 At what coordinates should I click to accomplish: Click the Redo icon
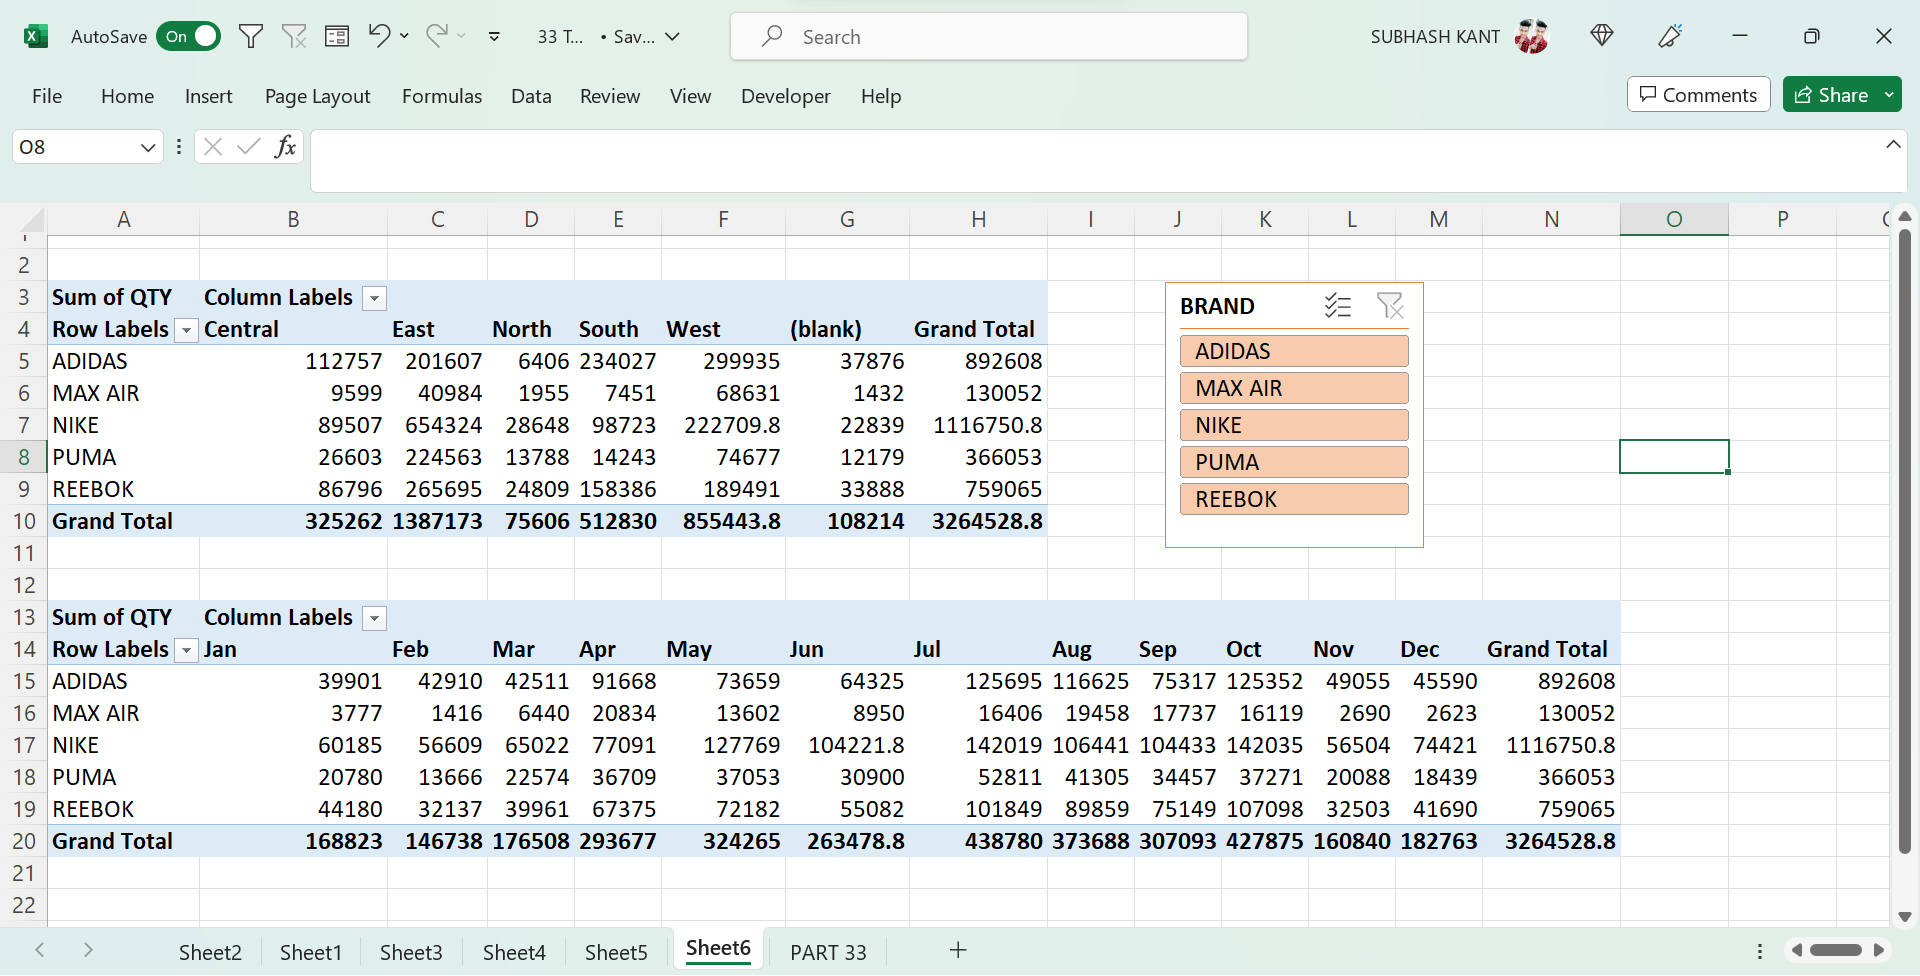[x=437, y=36]
